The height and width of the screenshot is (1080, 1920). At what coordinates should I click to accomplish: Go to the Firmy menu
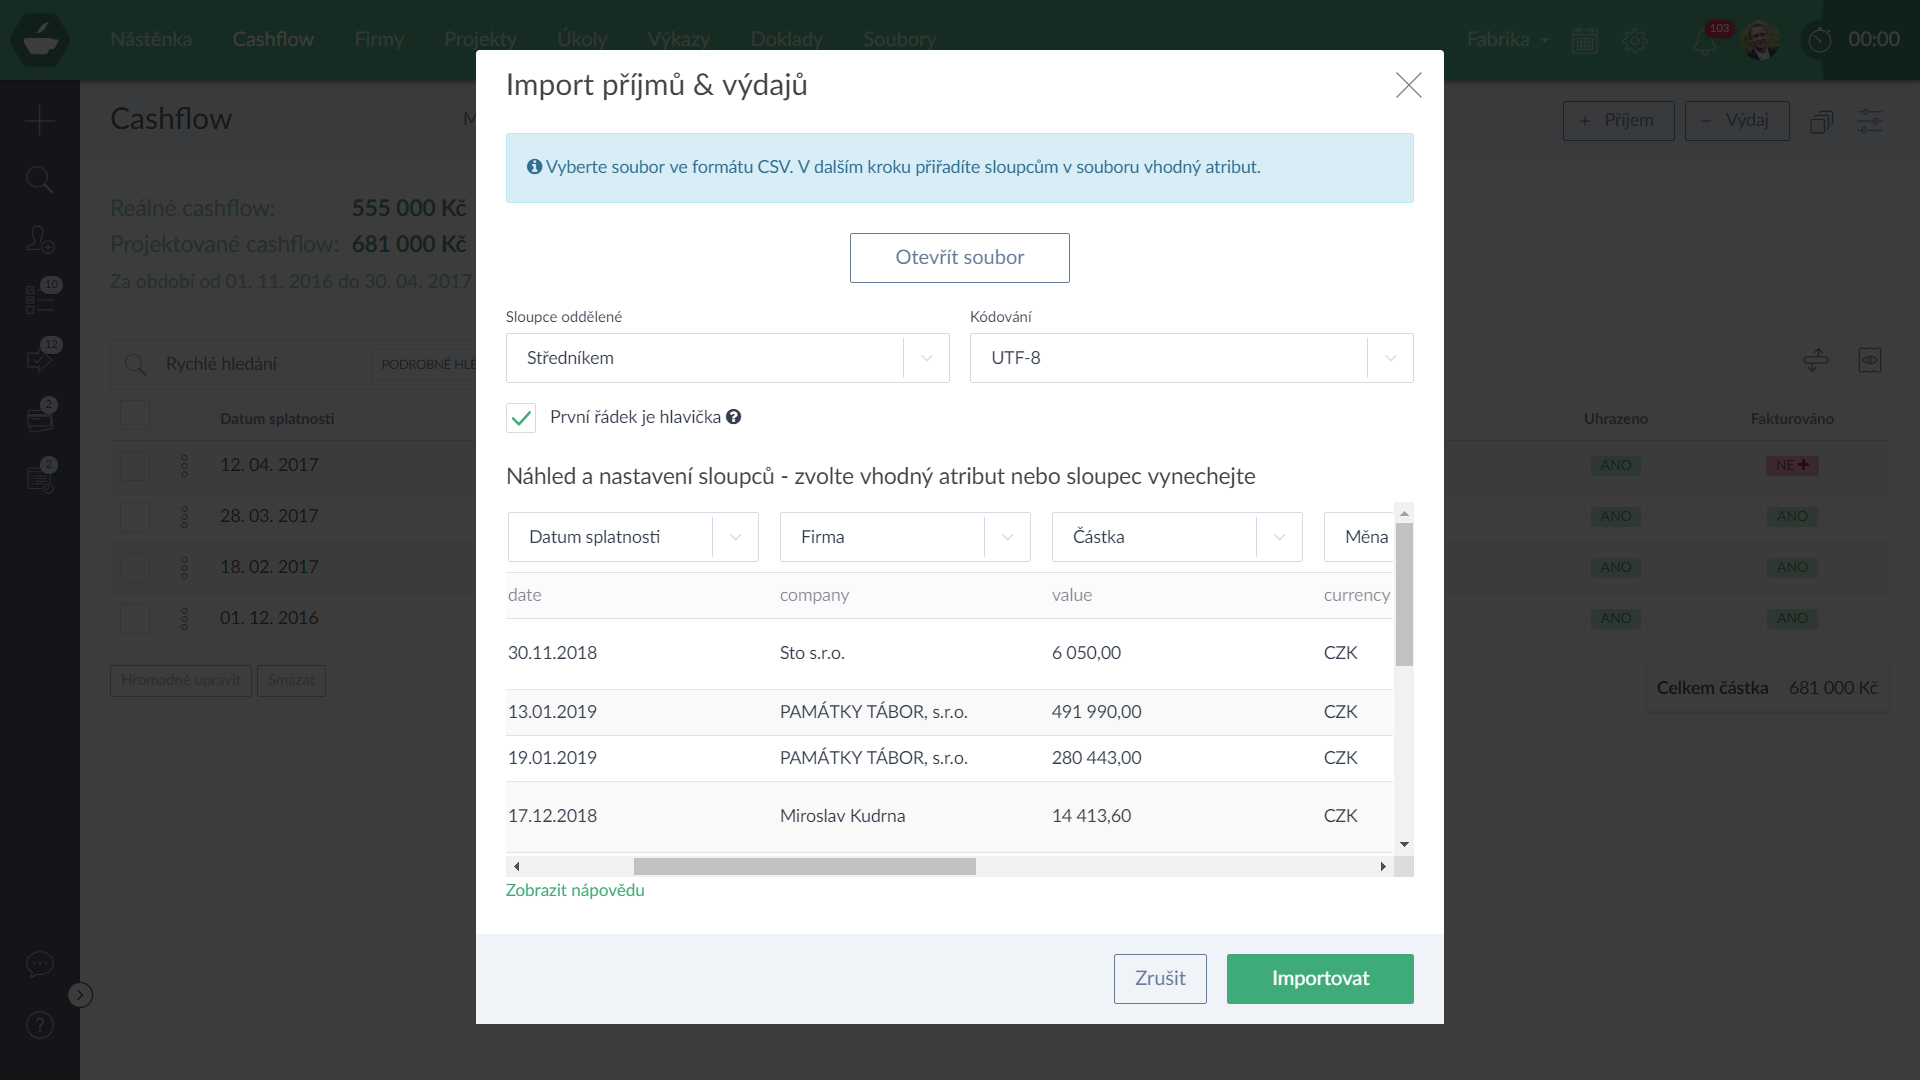379,39
